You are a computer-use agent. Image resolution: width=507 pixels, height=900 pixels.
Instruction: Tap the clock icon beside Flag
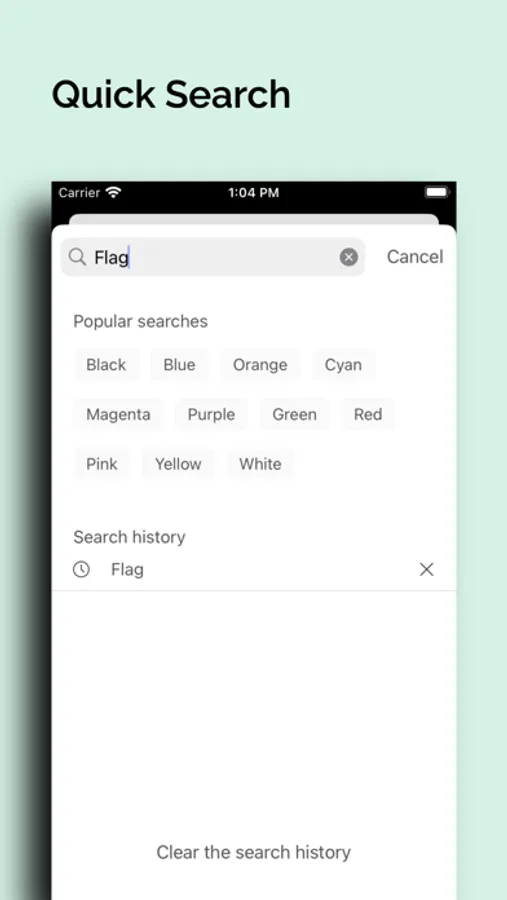coord(82,569)
